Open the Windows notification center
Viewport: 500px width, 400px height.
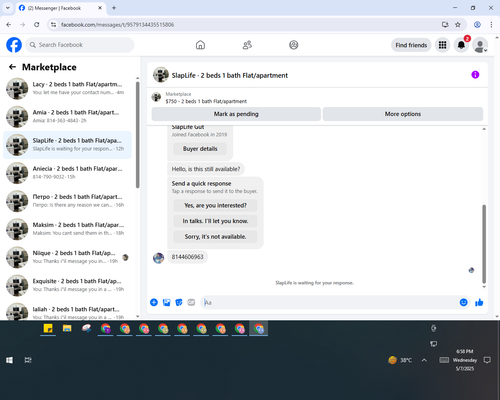pos(487,360)
